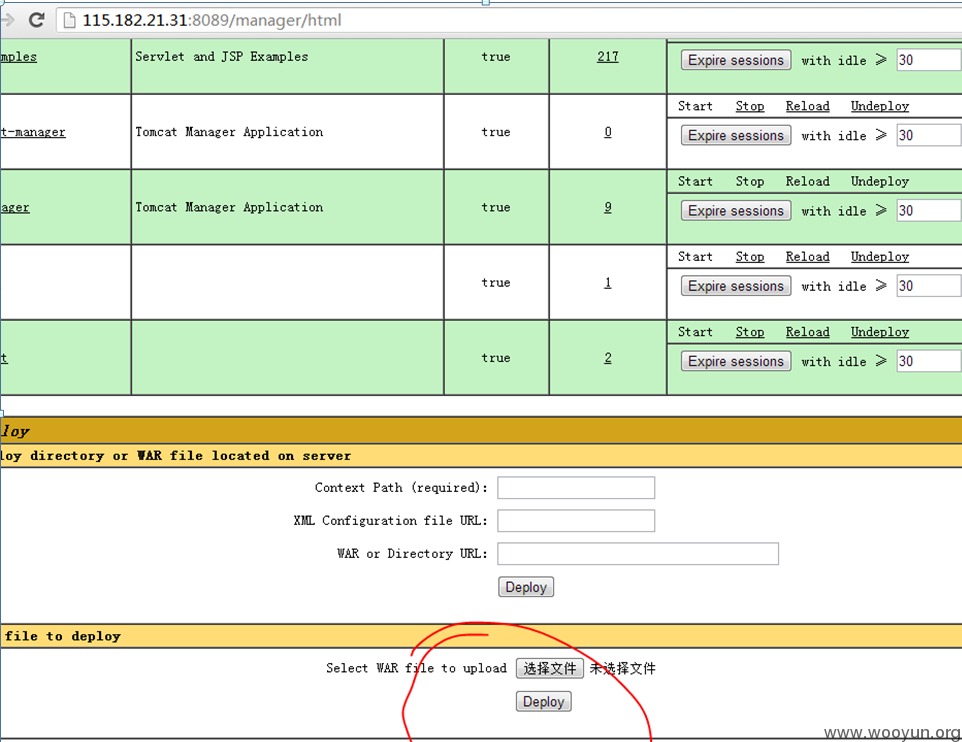Open the sessions link showing 0
This screenshot has height=742, width=962.
[607, 132]
